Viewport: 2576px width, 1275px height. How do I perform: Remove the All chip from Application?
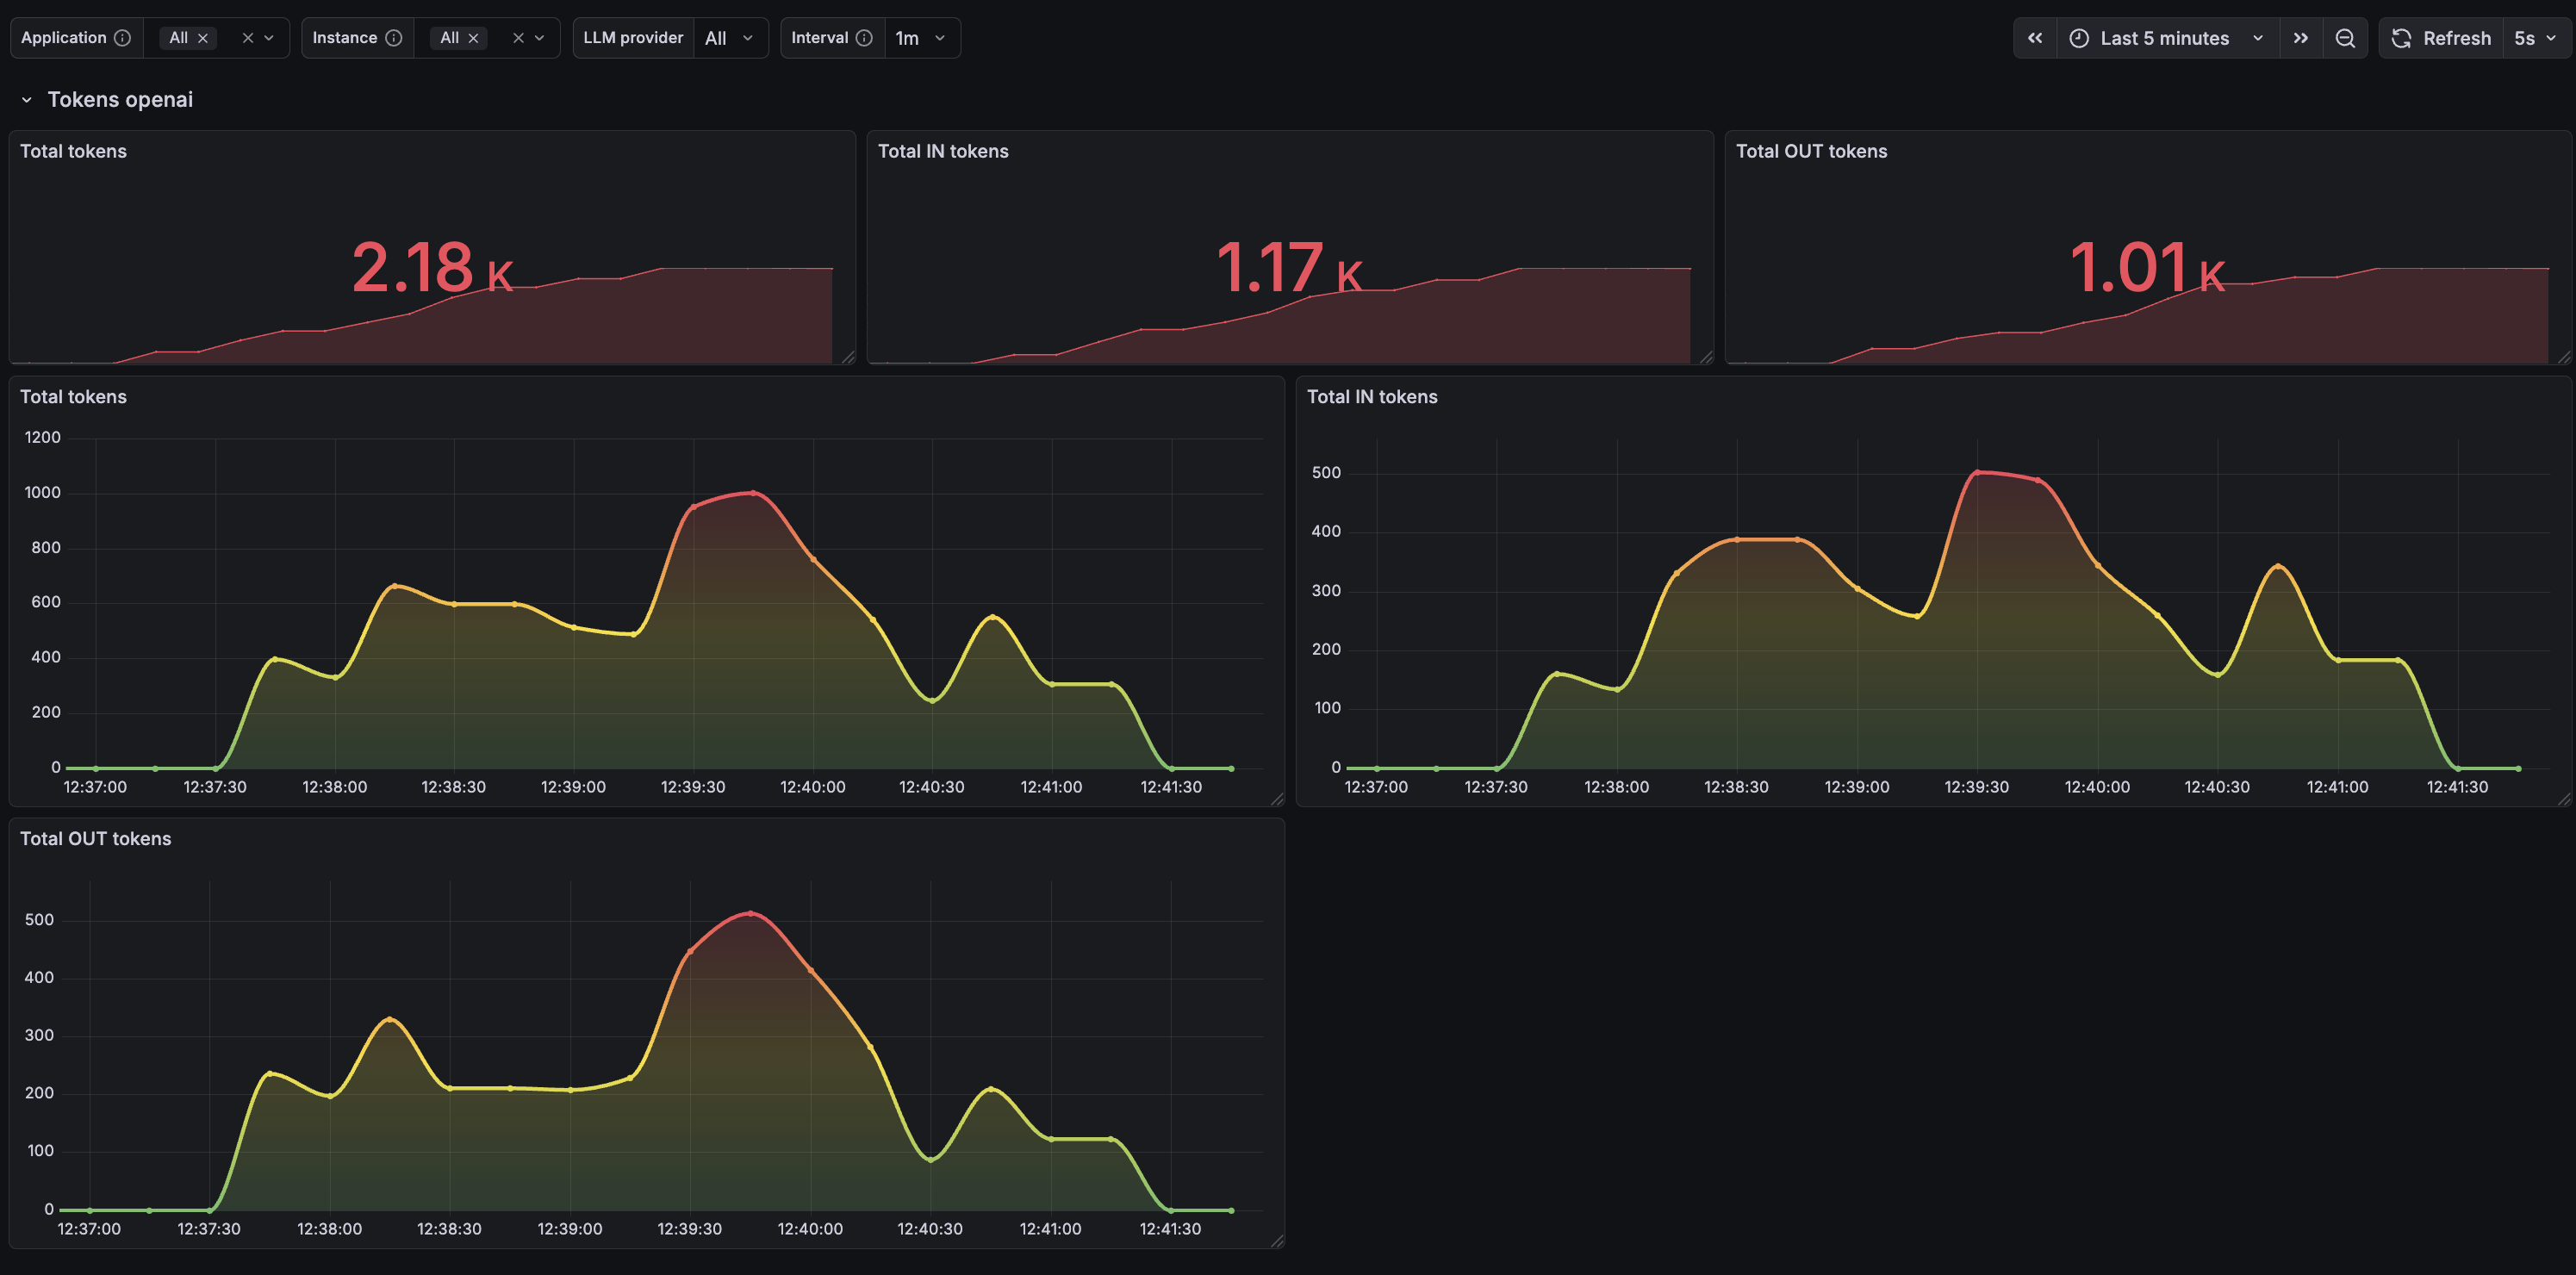coord(203,38)
